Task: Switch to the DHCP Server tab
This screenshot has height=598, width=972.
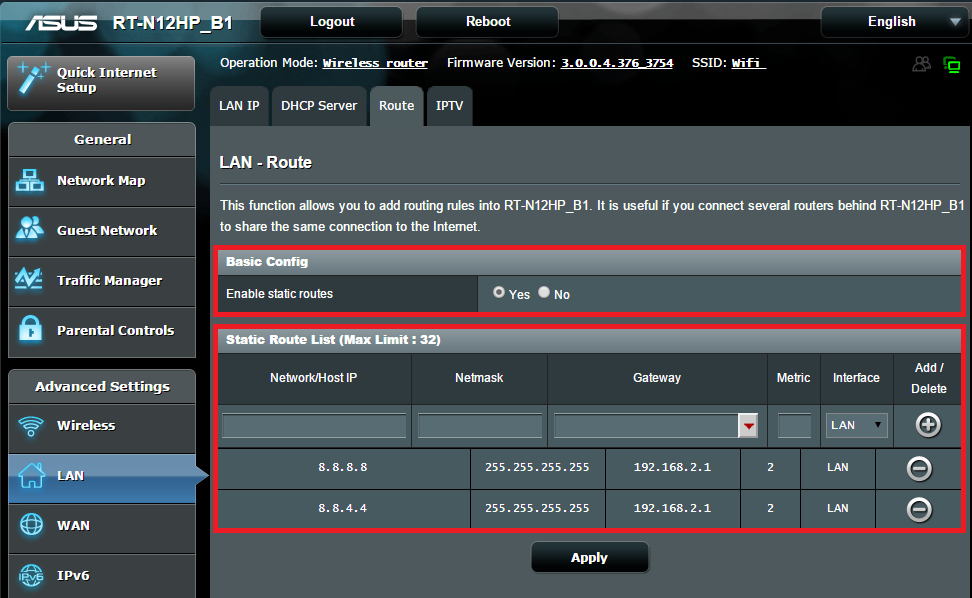Action: pyautogui.click(x=319, y=106)
